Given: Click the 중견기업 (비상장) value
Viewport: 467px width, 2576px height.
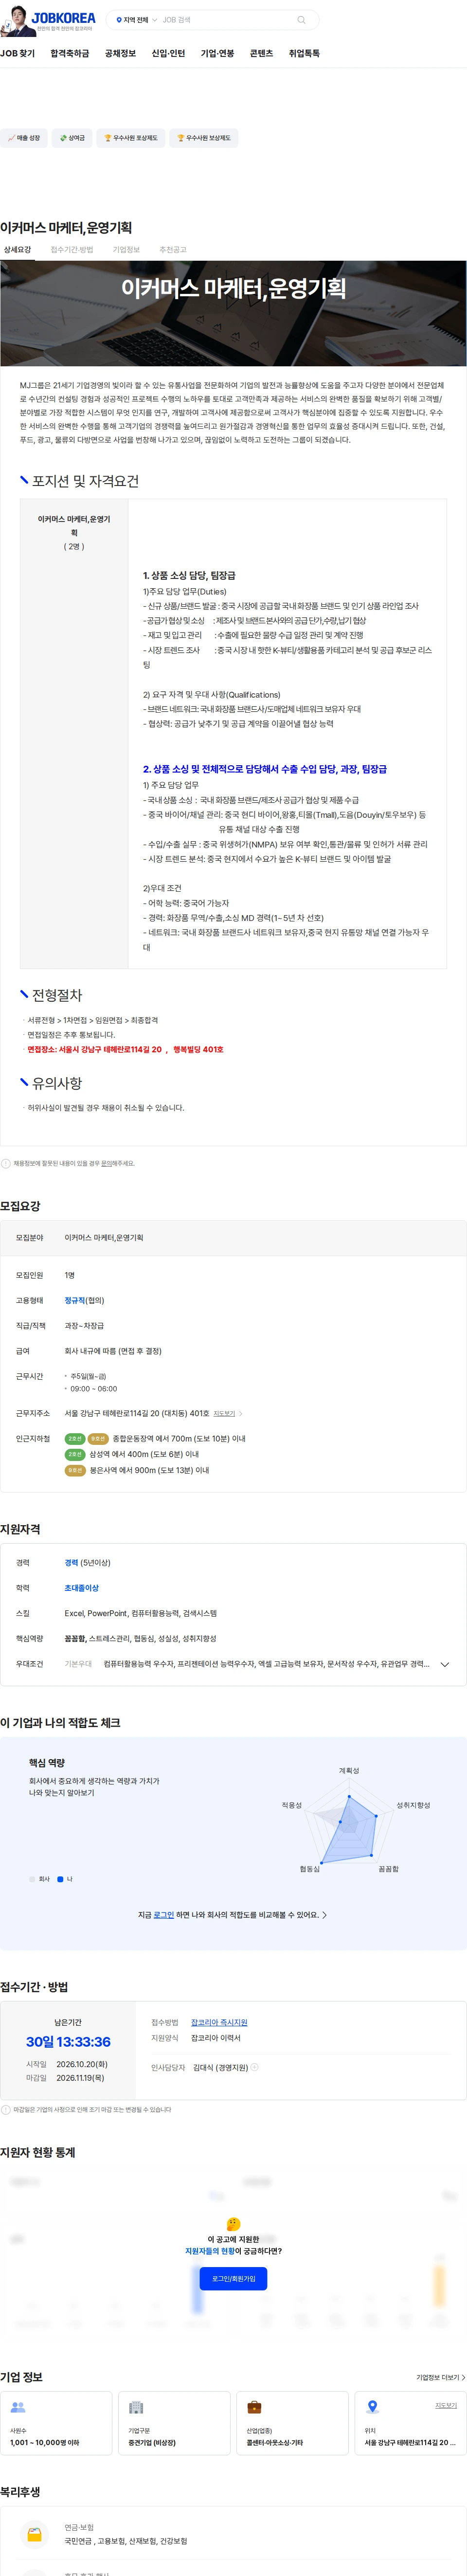Looking at the screenshot, I should point(152,2442).
